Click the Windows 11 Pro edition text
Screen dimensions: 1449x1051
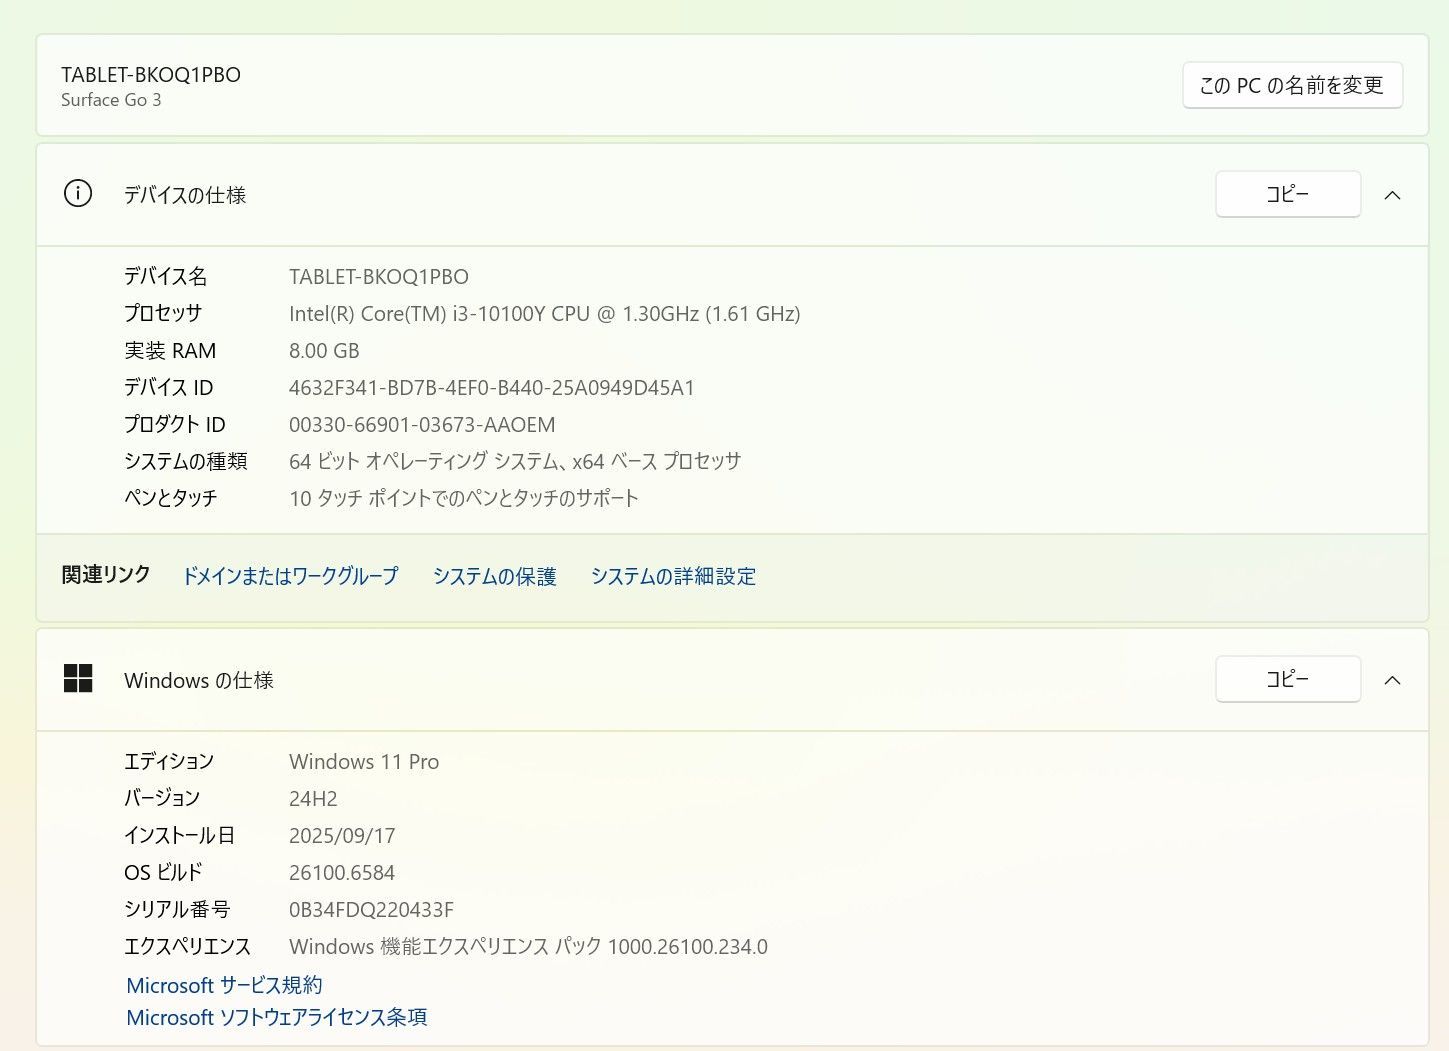click(364, 762)
